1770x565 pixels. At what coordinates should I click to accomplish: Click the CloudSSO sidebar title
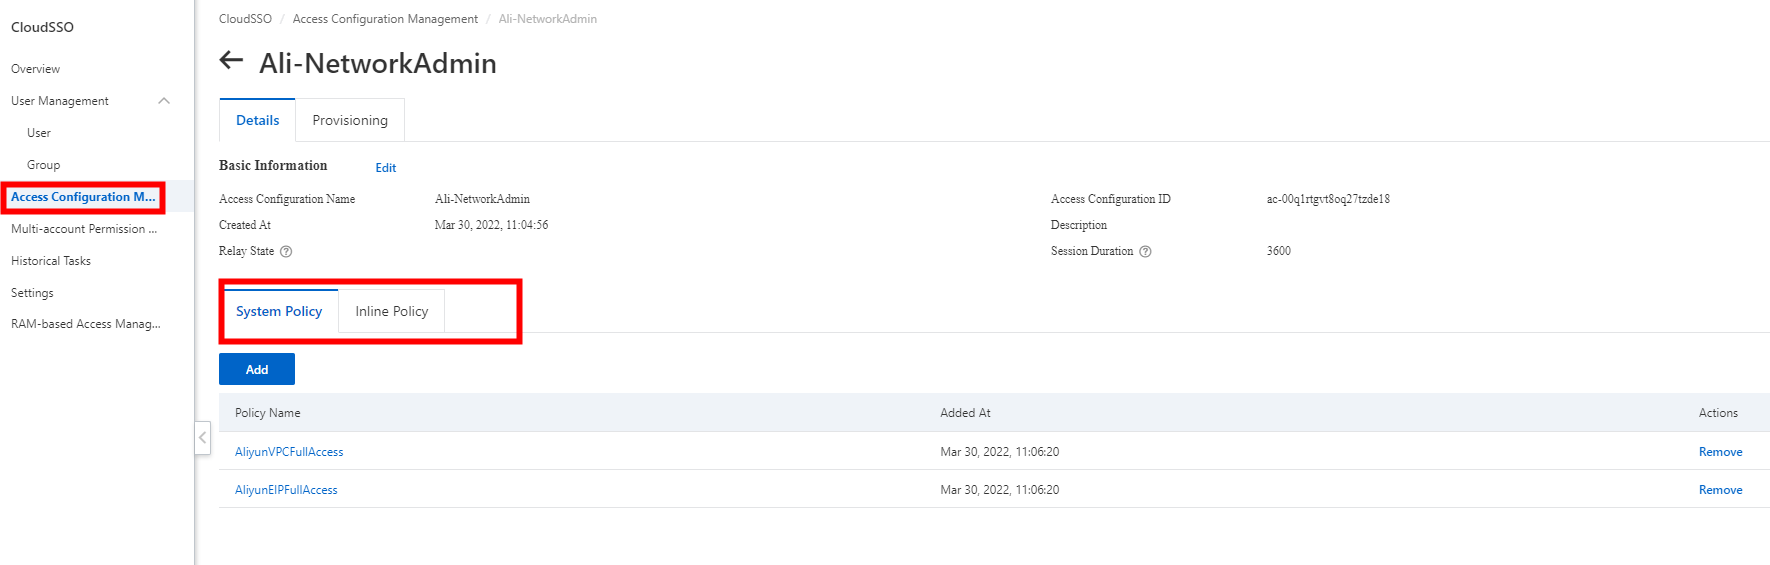[x=42, y=27]
